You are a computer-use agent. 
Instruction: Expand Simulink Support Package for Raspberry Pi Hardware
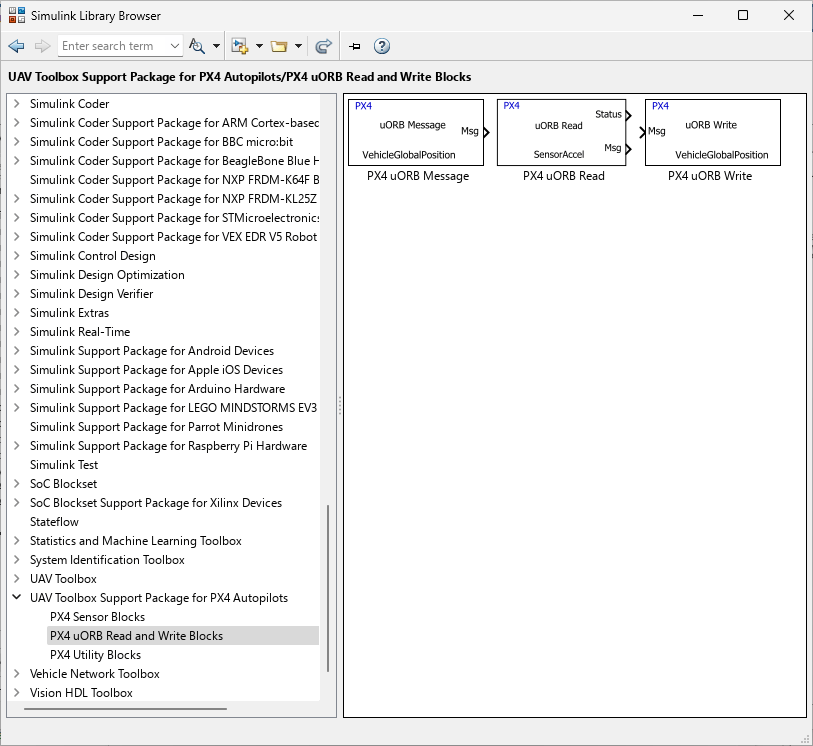[17, 446]
